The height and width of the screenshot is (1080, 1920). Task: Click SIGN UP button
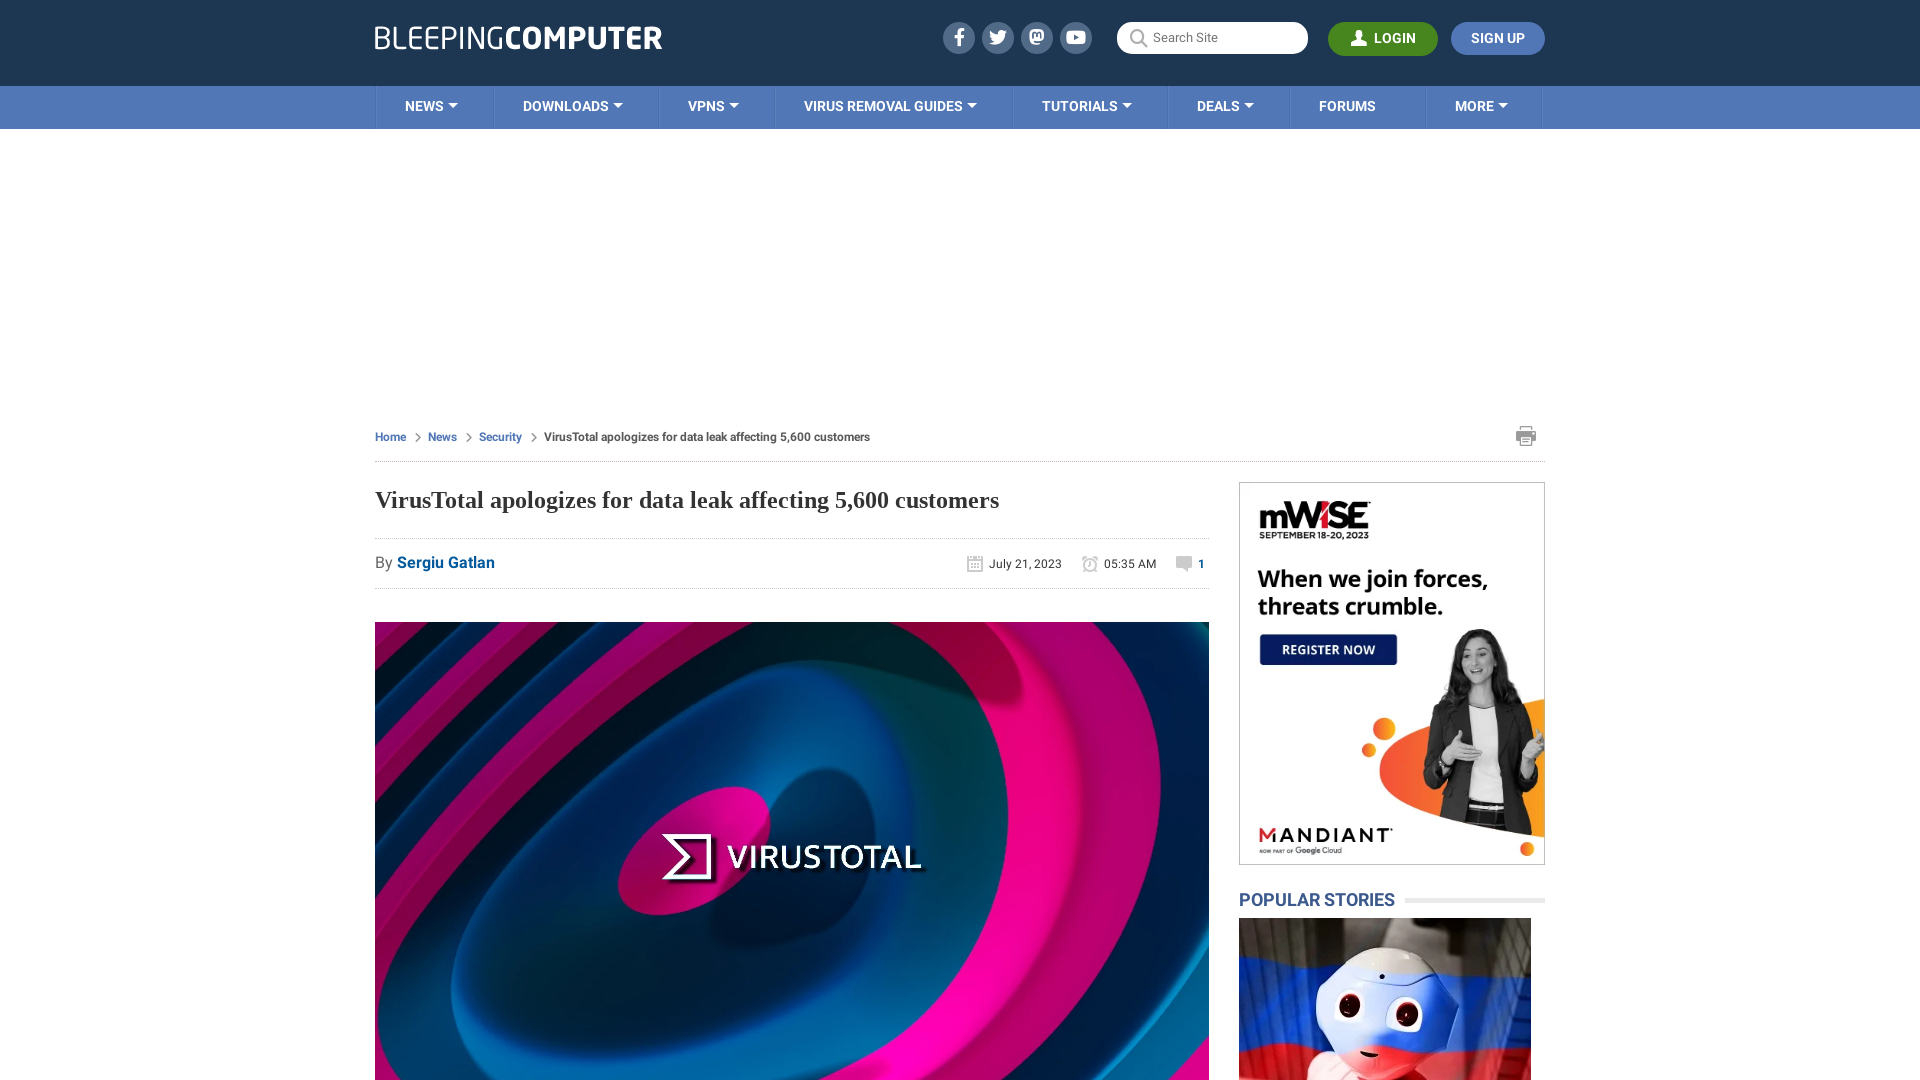click(x=1497, y=38)
